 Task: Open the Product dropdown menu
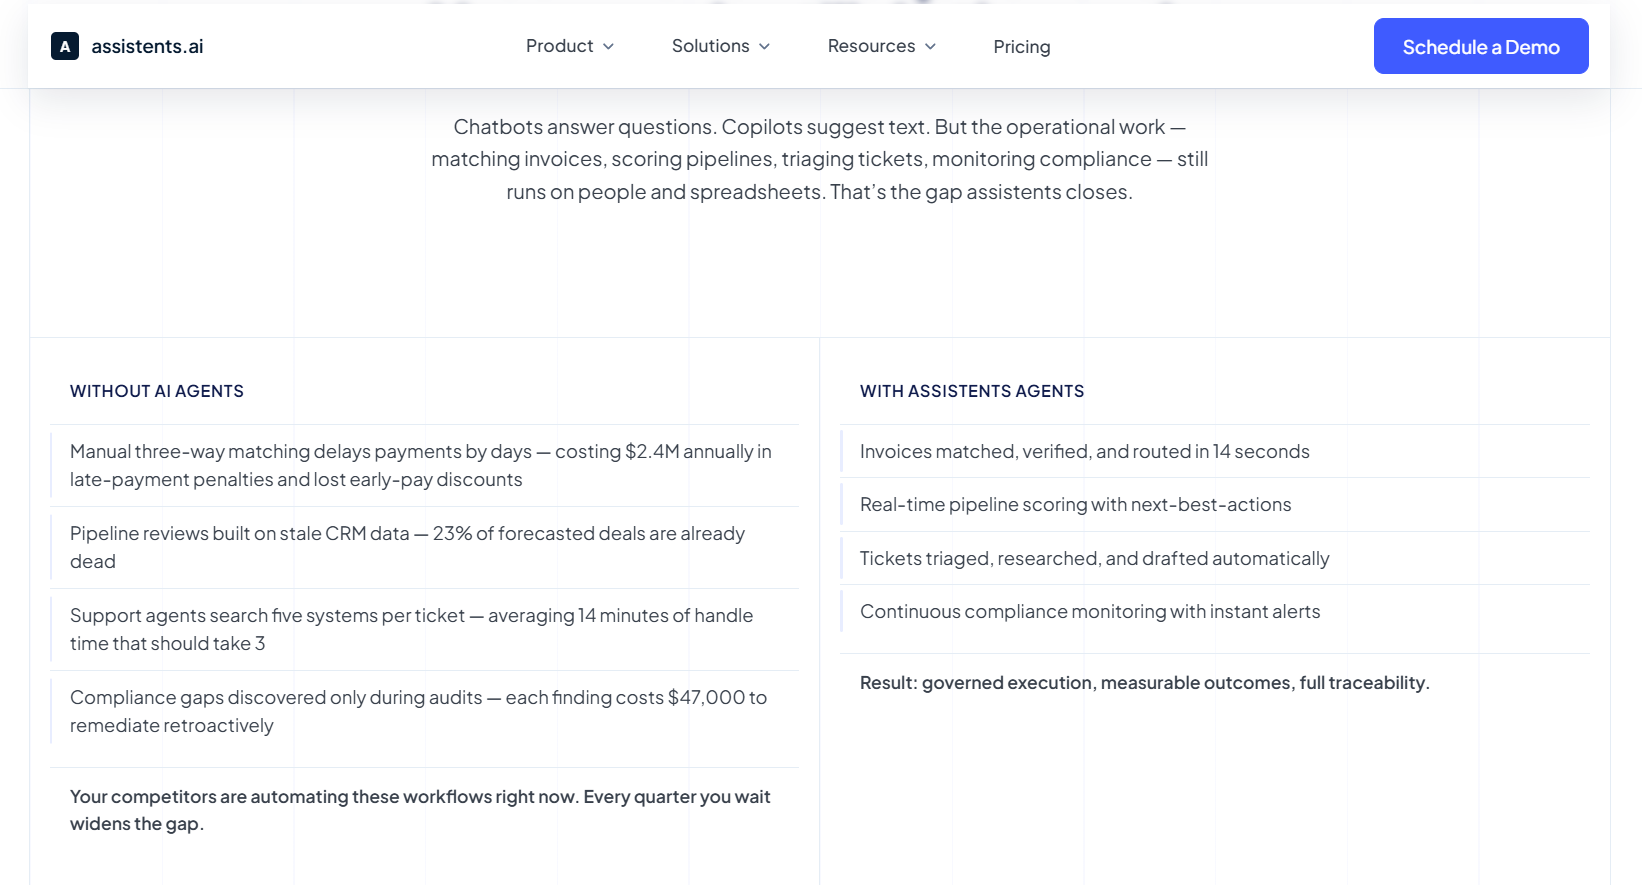tap(570, 46)
